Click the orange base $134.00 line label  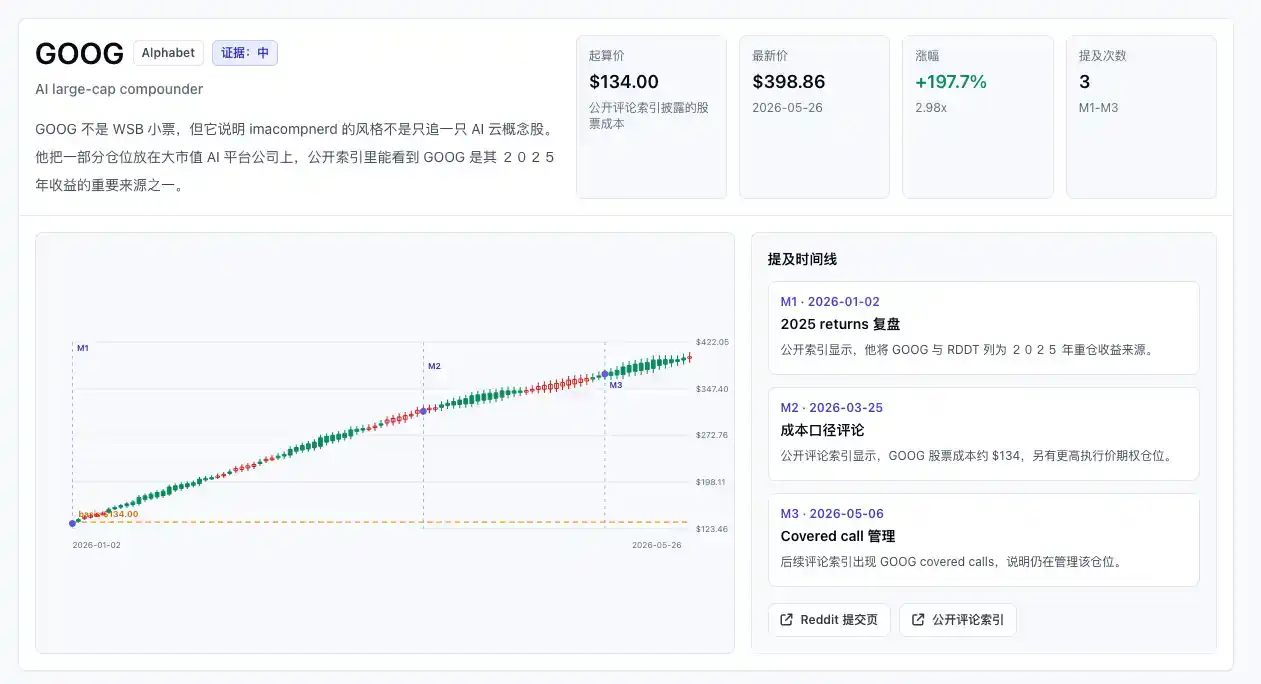coord(109,514)
